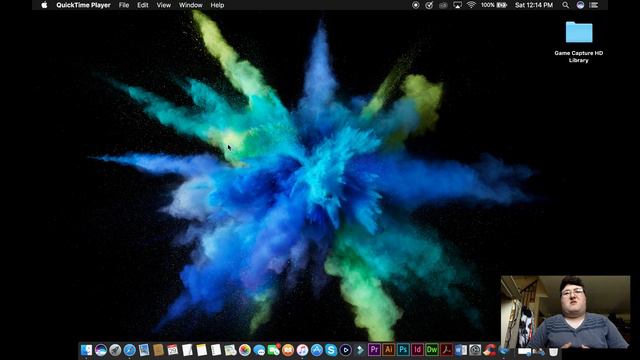
Task: Launch Adobe Illustrator from Dock
Action: 389,350
